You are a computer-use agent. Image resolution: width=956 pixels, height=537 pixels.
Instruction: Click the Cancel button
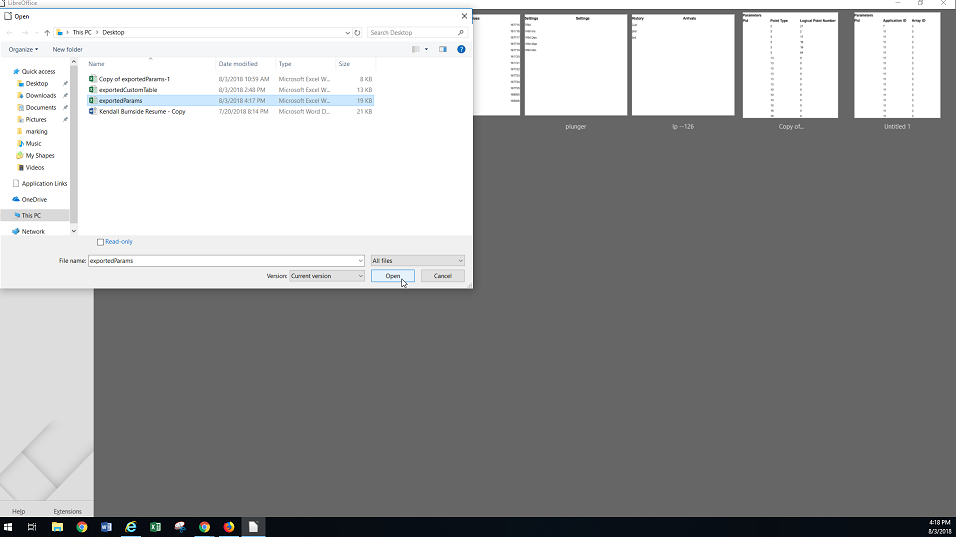click(x=442, y=276)
